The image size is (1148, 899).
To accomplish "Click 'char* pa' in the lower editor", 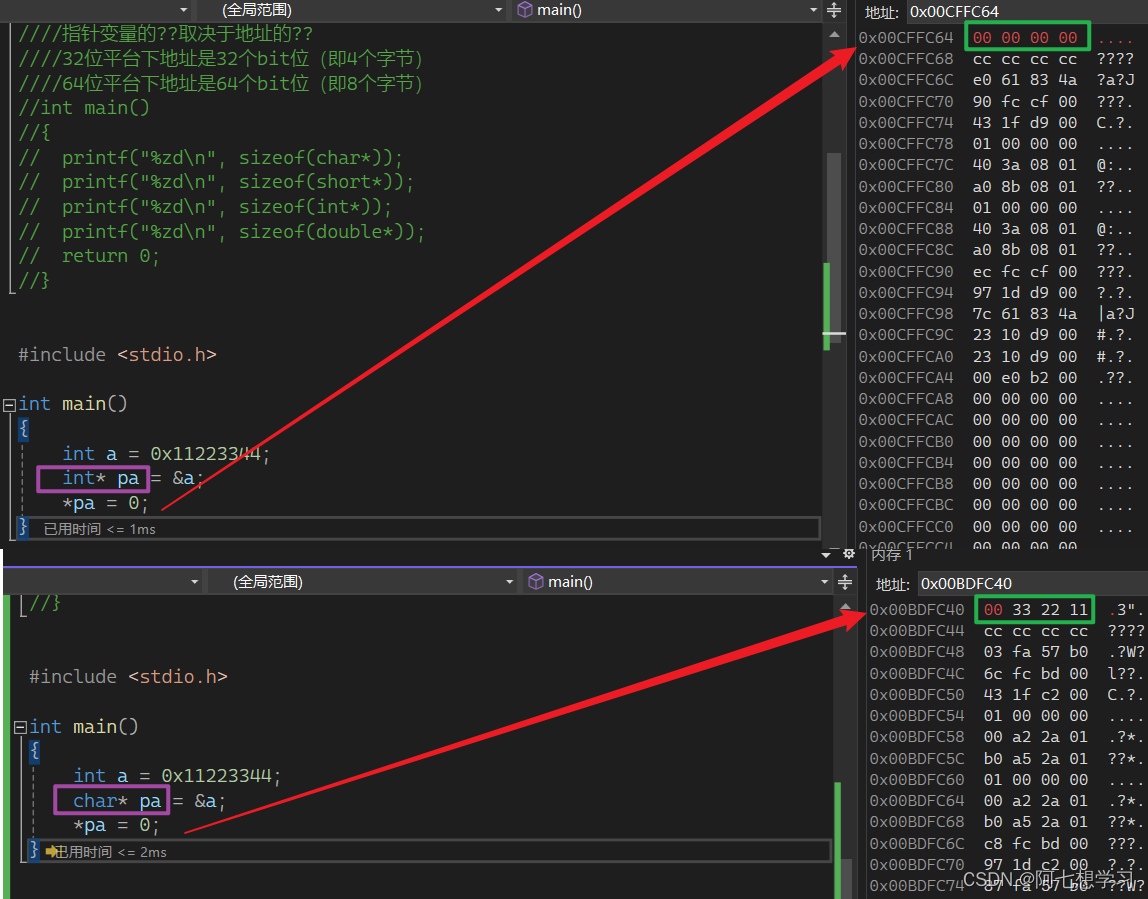I will (x=117, y=801).
